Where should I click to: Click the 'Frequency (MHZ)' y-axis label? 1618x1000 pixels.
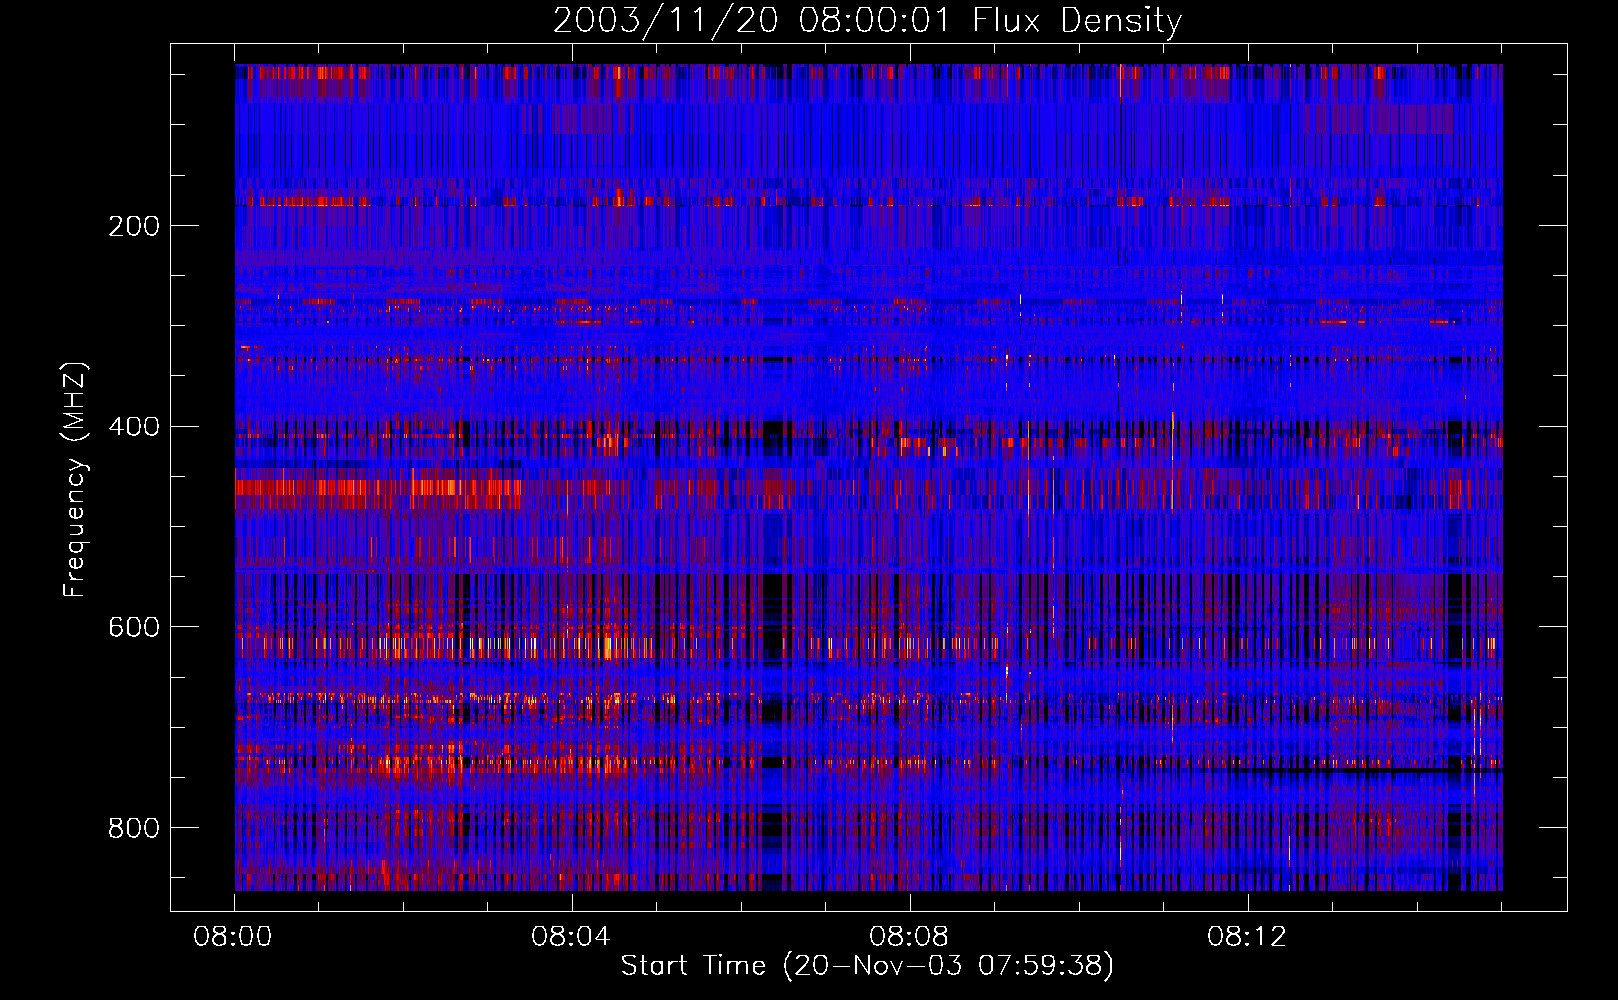pyautogui.click(x=75, y=479)
